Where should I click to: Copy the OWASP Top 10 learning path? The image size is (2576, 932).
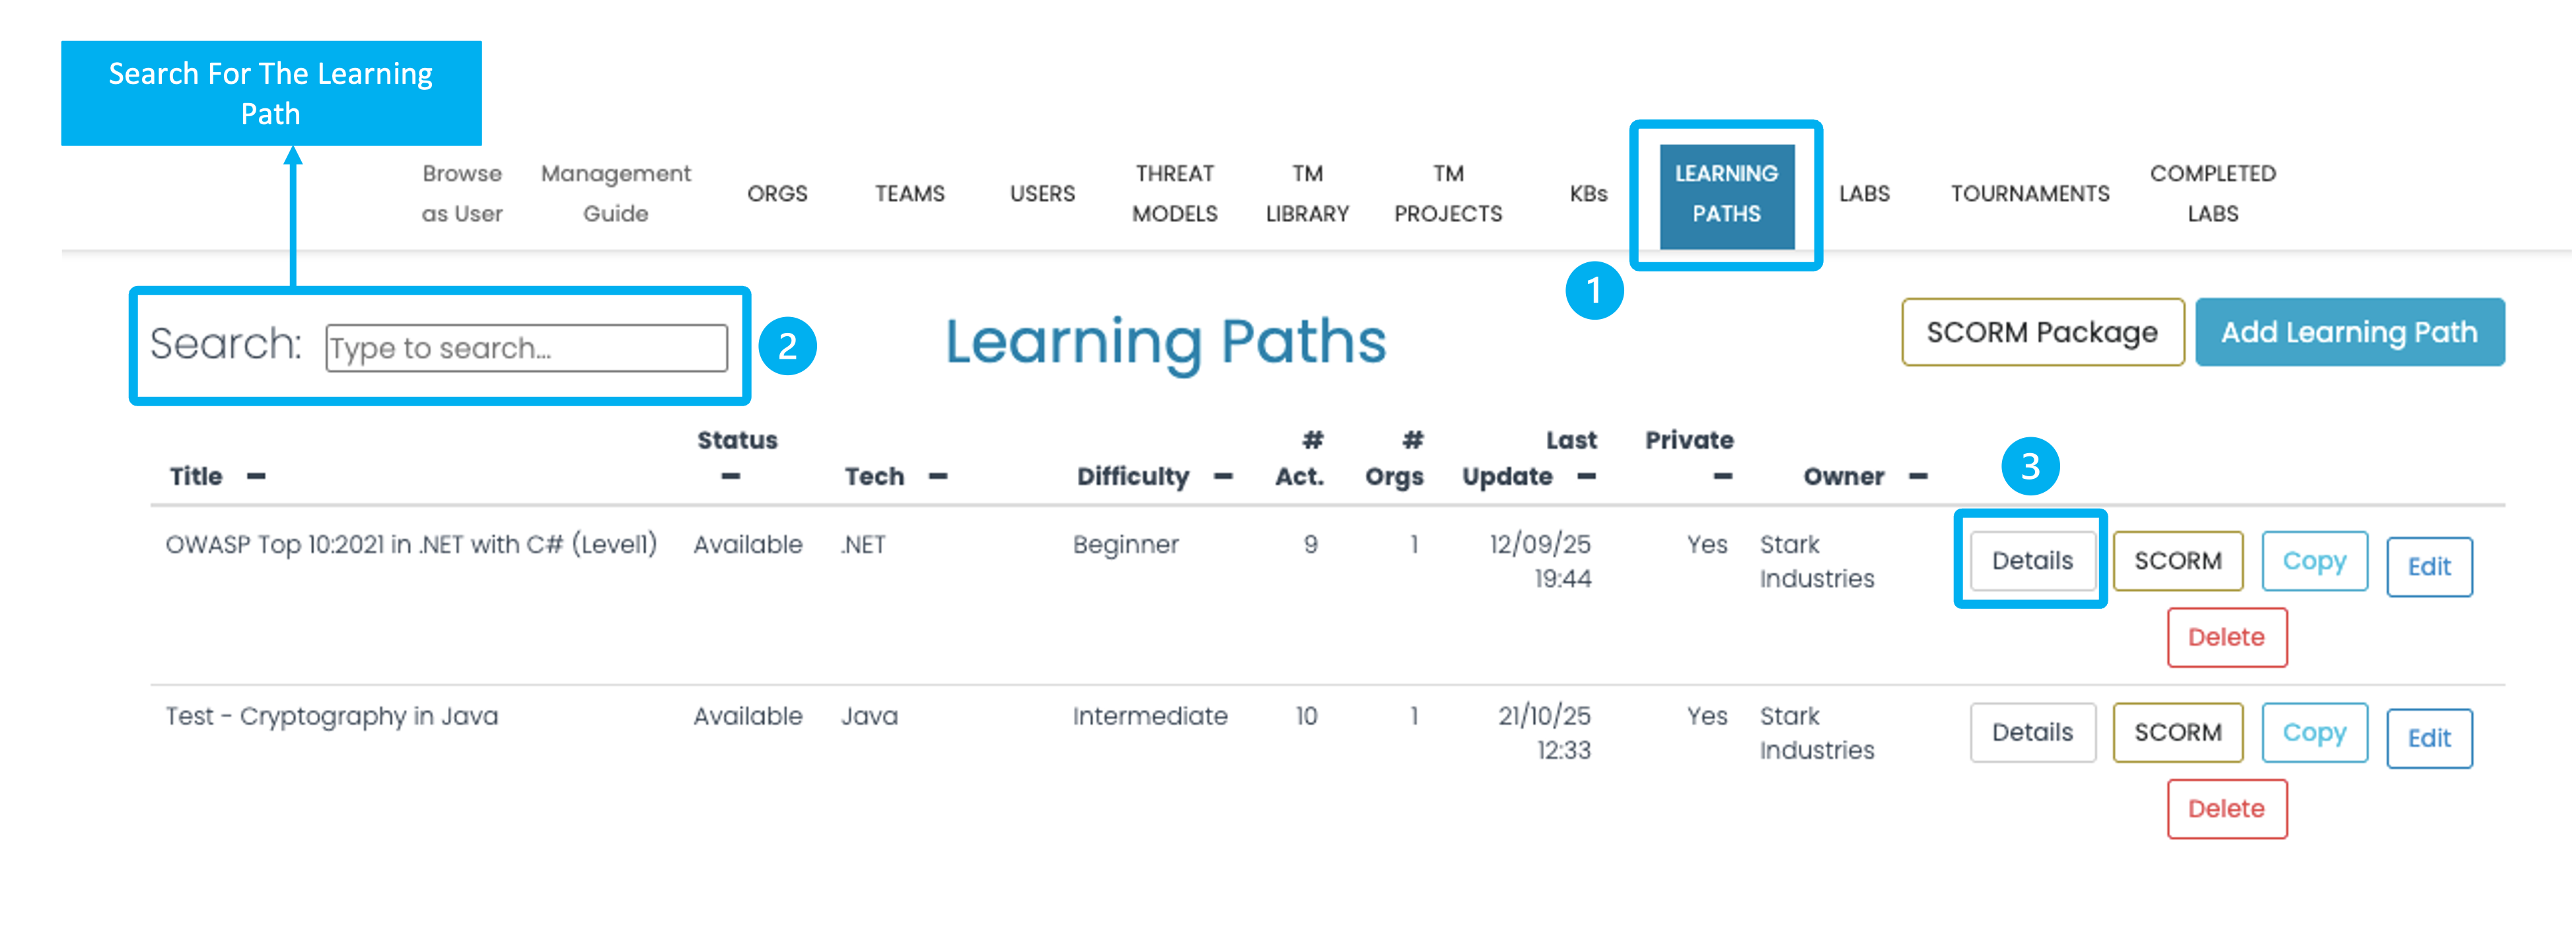pyautogui.click(x=2314, y=561)
